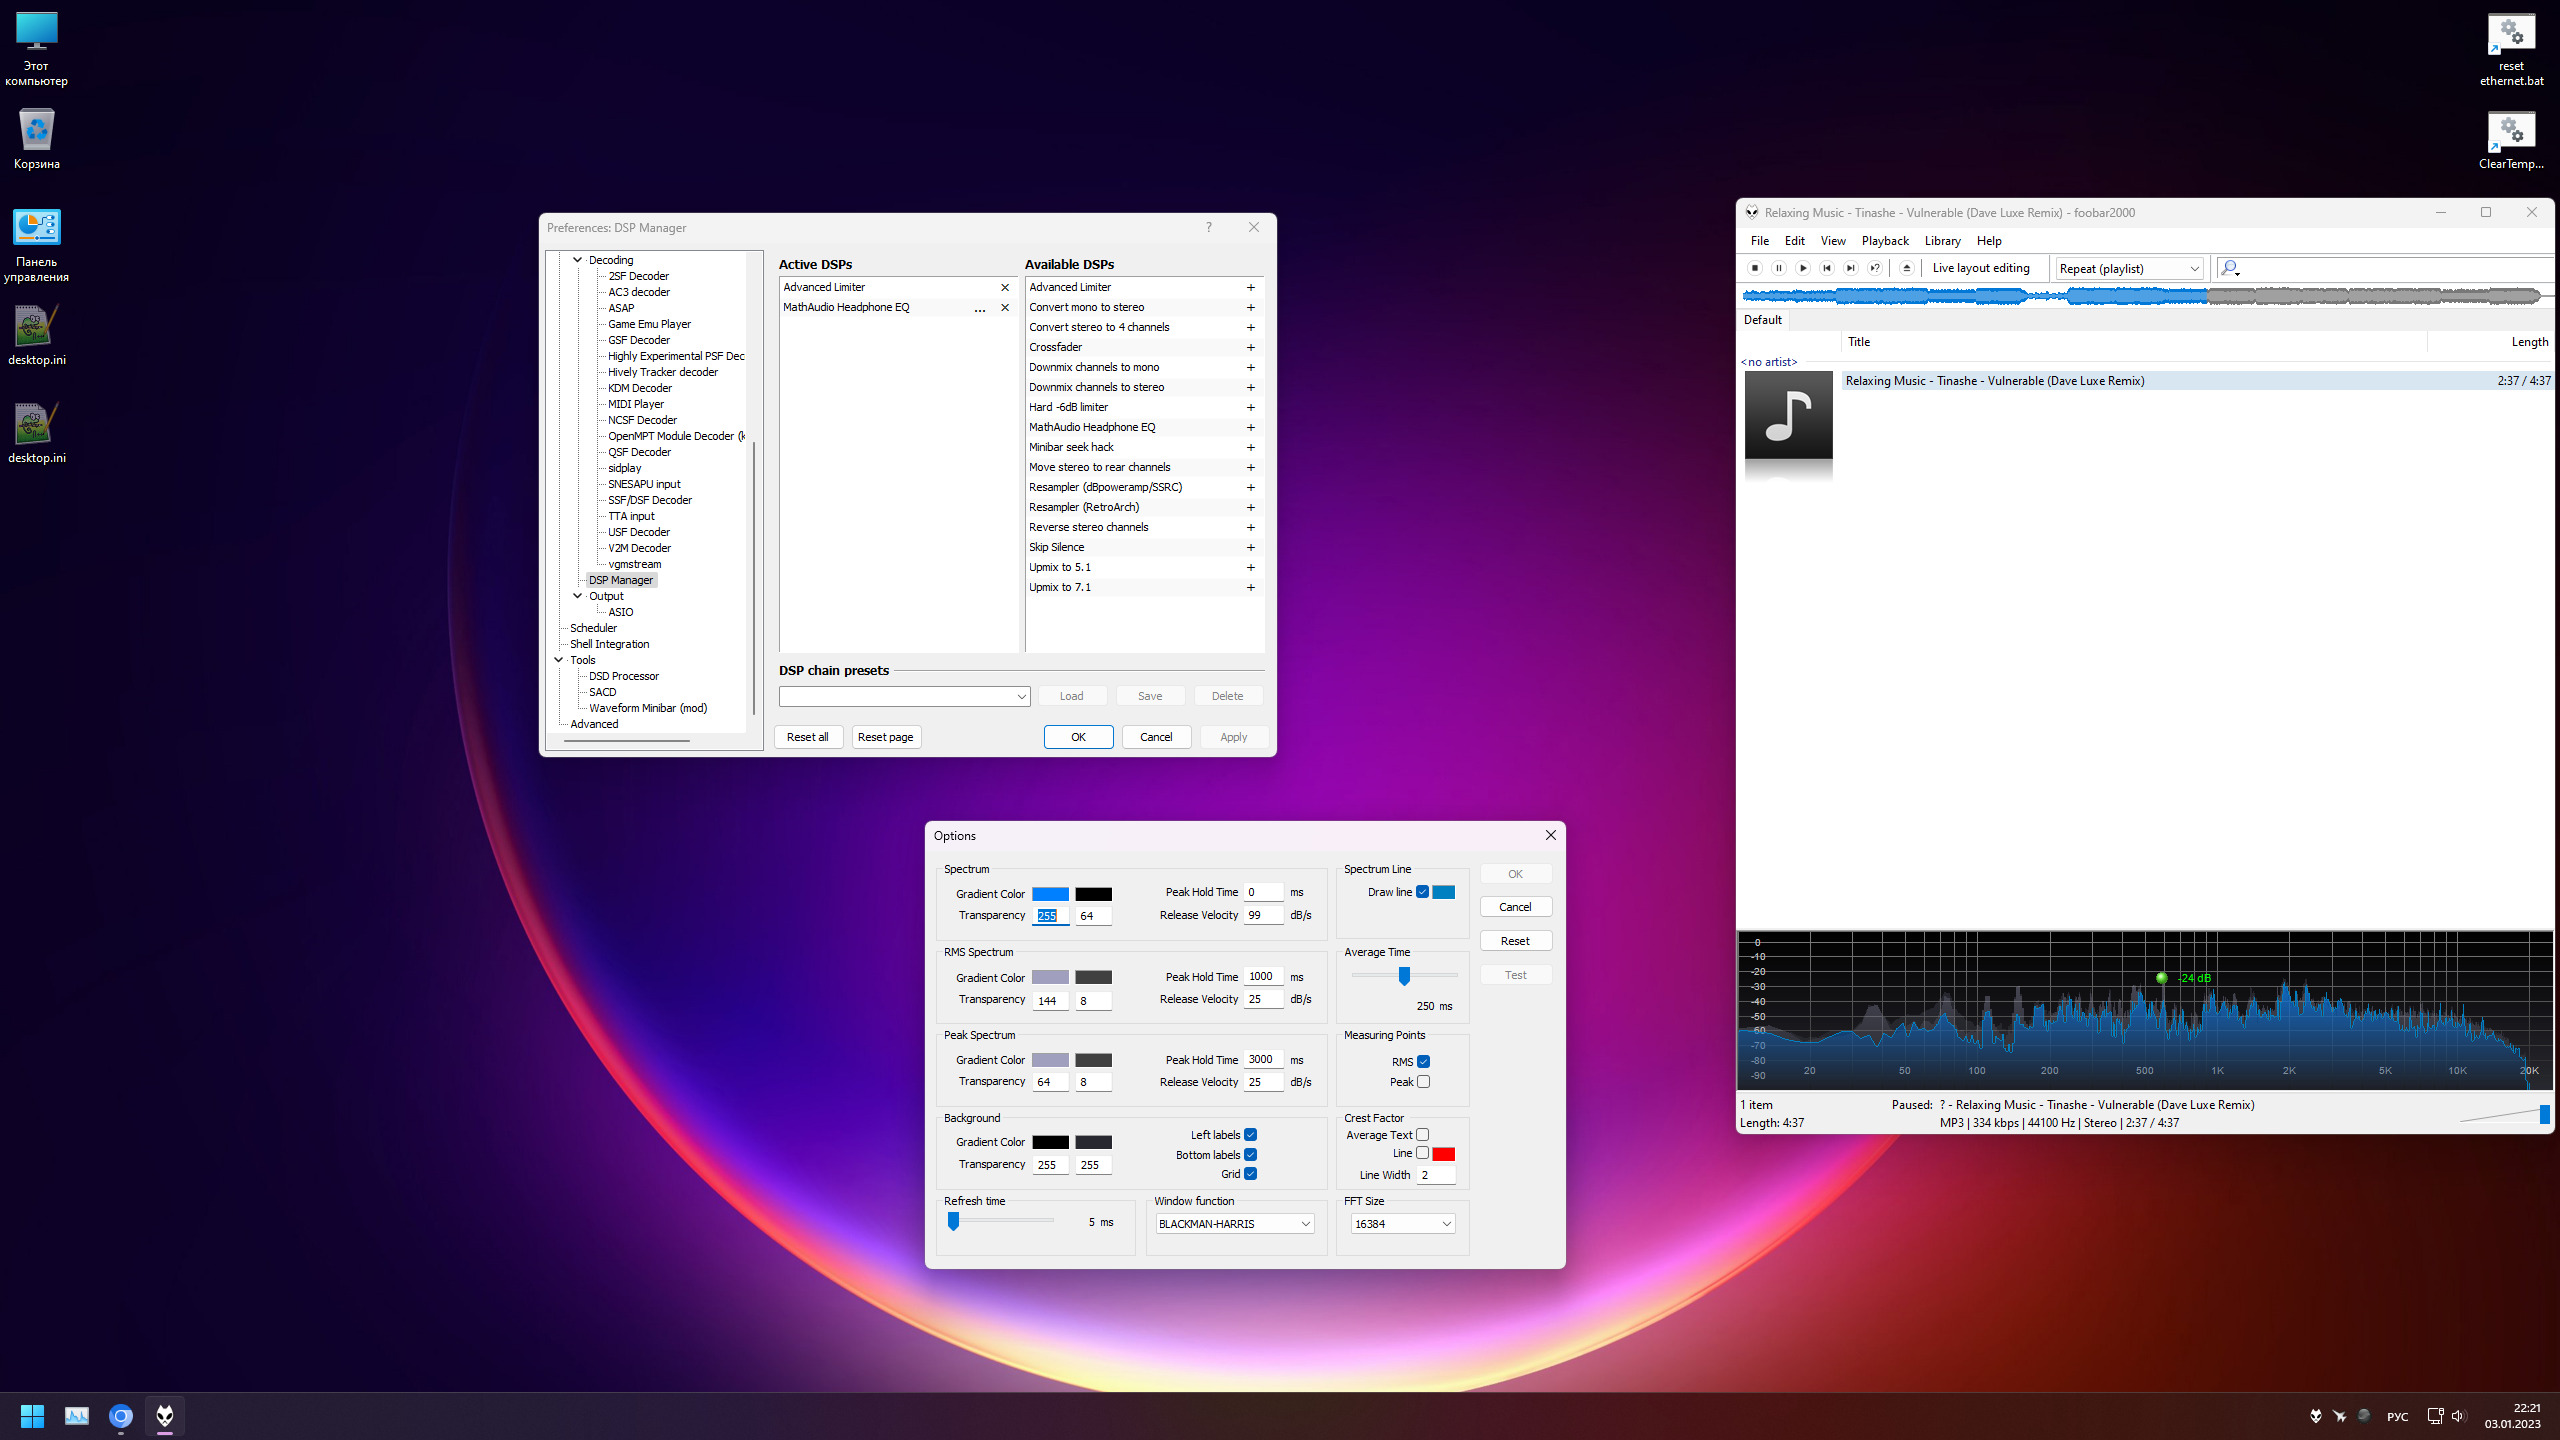Click the Reset button in Options

[1515, 941]
